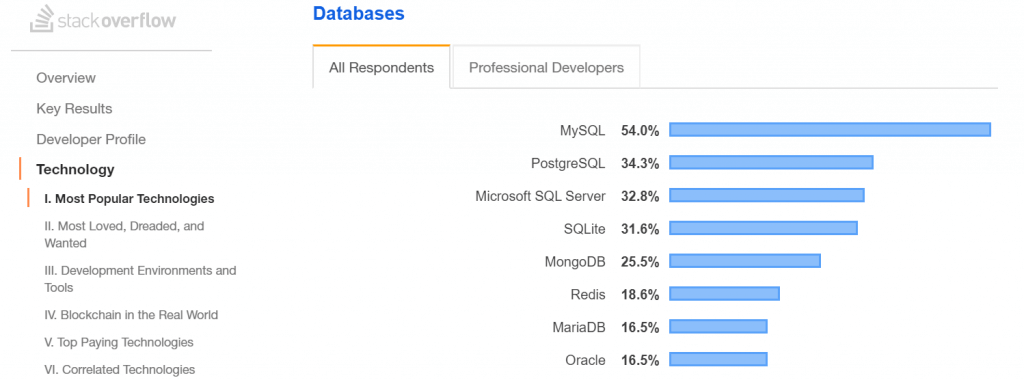Click the MongoDB bar
Screen dimensions: 1024x380
[x=745, y=261]
